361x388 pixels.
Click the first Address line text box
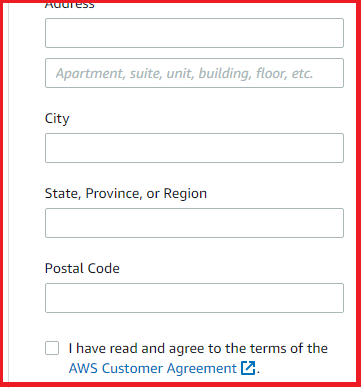[x=194, y=33]
